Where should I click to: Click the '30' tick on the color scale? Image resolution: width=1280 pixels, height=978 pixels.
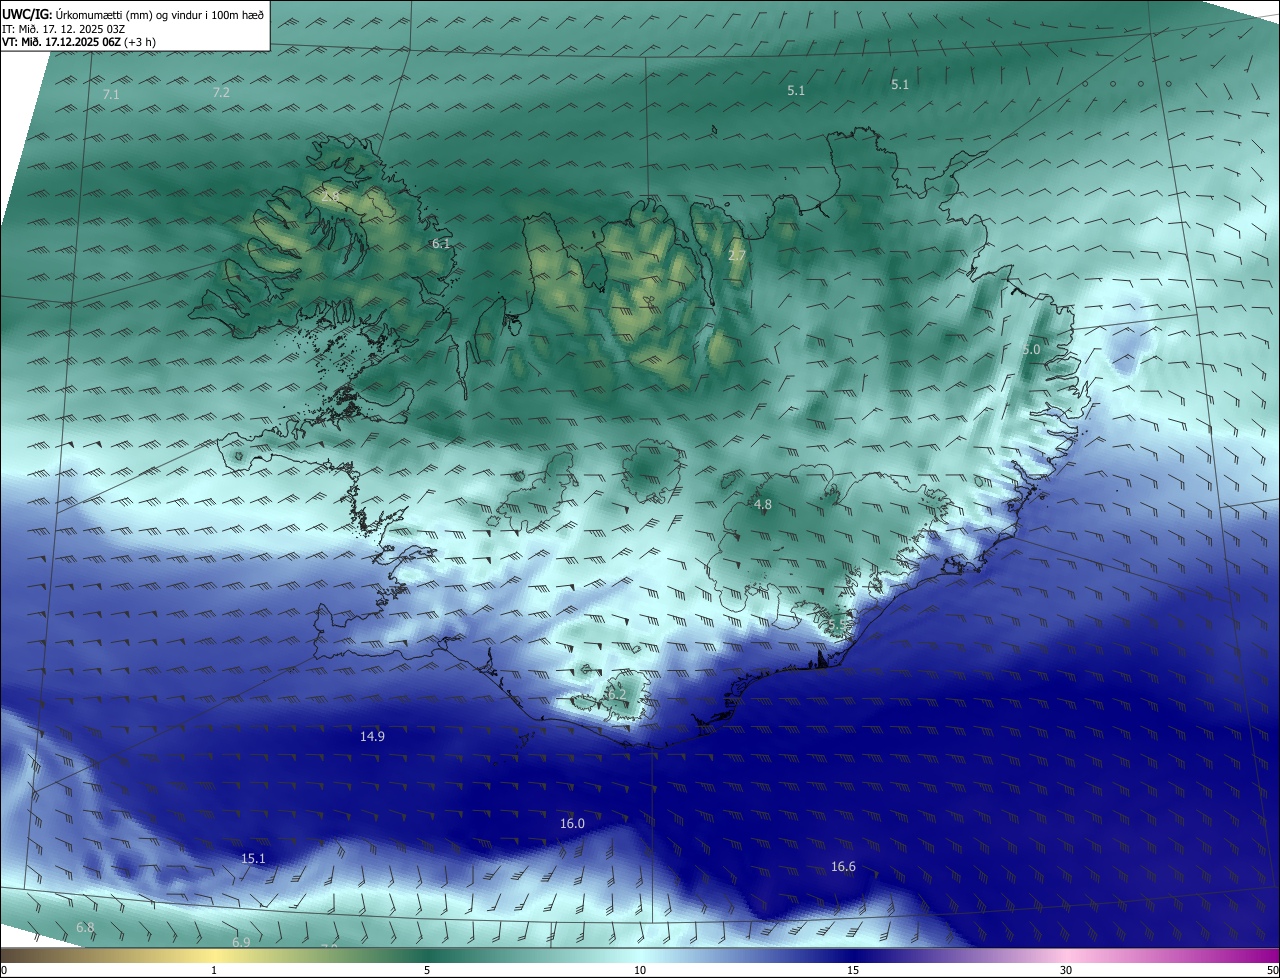(x=1066, y=970)
